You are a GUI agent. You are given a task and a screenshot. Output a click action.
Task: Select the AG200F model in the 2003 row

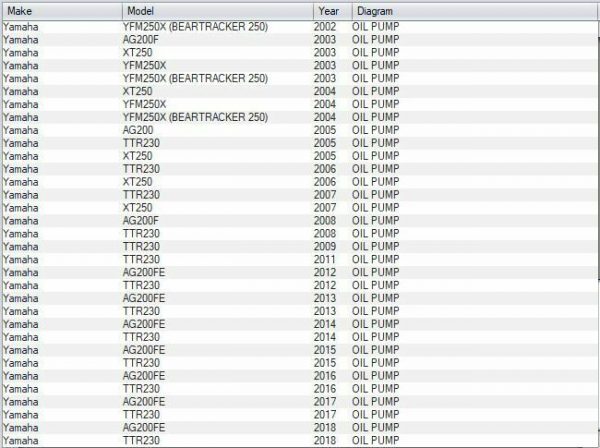(x=140, y=40)
